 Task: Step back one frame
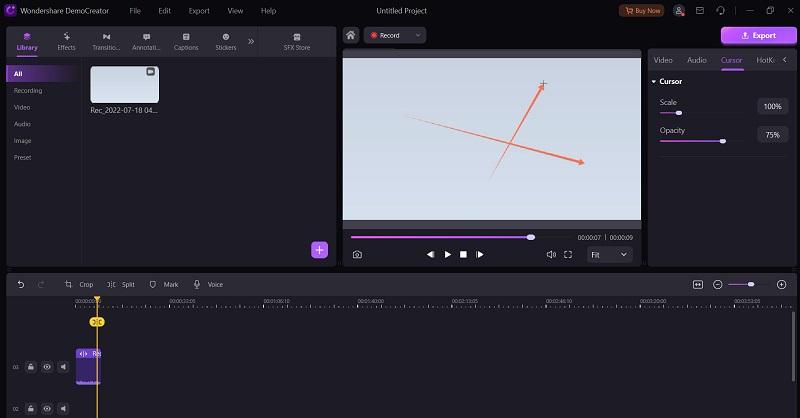(430, 254)
